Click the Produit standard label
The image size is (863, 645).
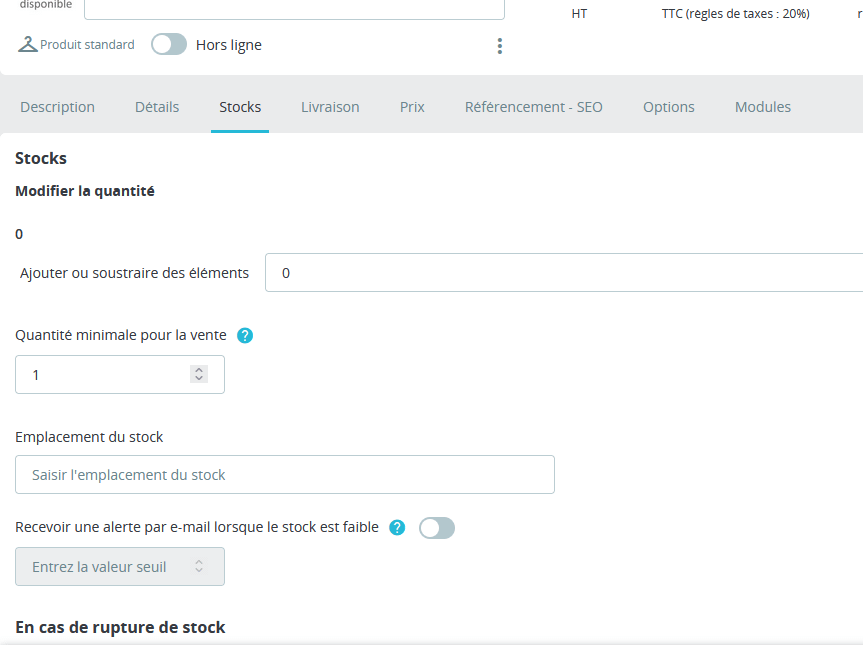coord(87,45)
